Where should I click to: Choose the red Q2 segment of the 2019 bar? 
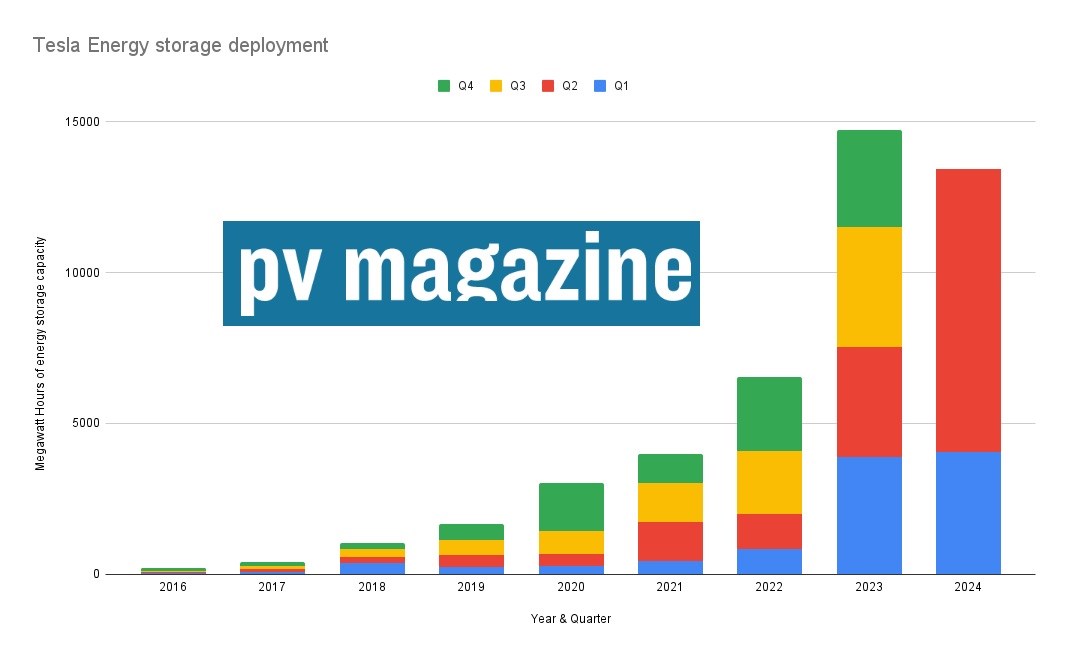471,562
